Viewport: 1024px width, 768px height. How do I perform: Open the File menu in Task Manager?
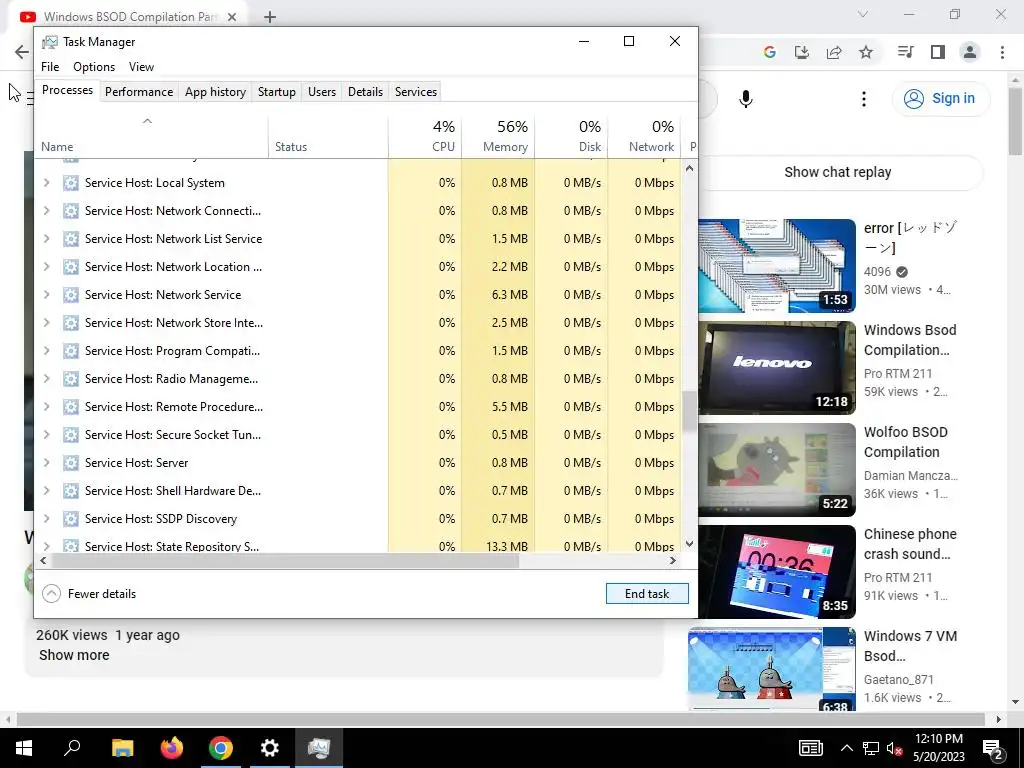tap(50, 67)
